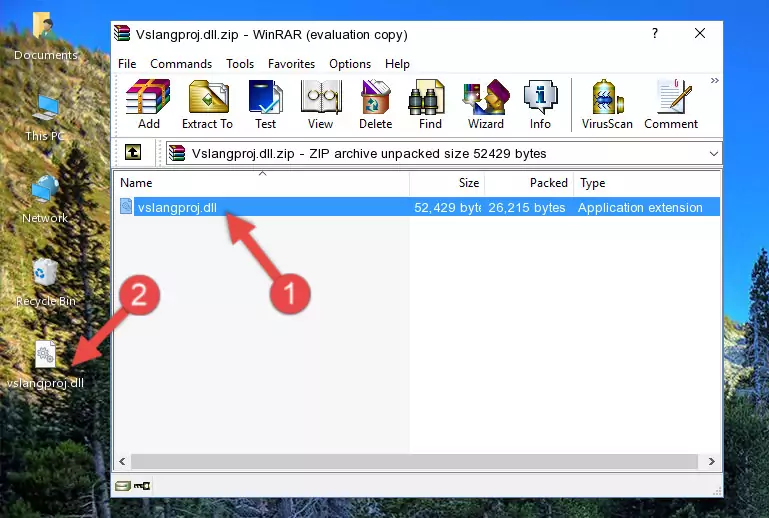This screenshot has width=769, height=518.
Task: Open the Favorites menu
Action: click(291, 64)
